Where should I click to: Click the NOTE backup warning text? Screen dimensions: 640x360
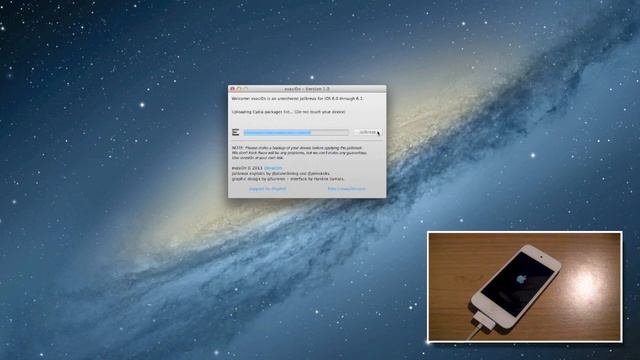click(299, 153)
